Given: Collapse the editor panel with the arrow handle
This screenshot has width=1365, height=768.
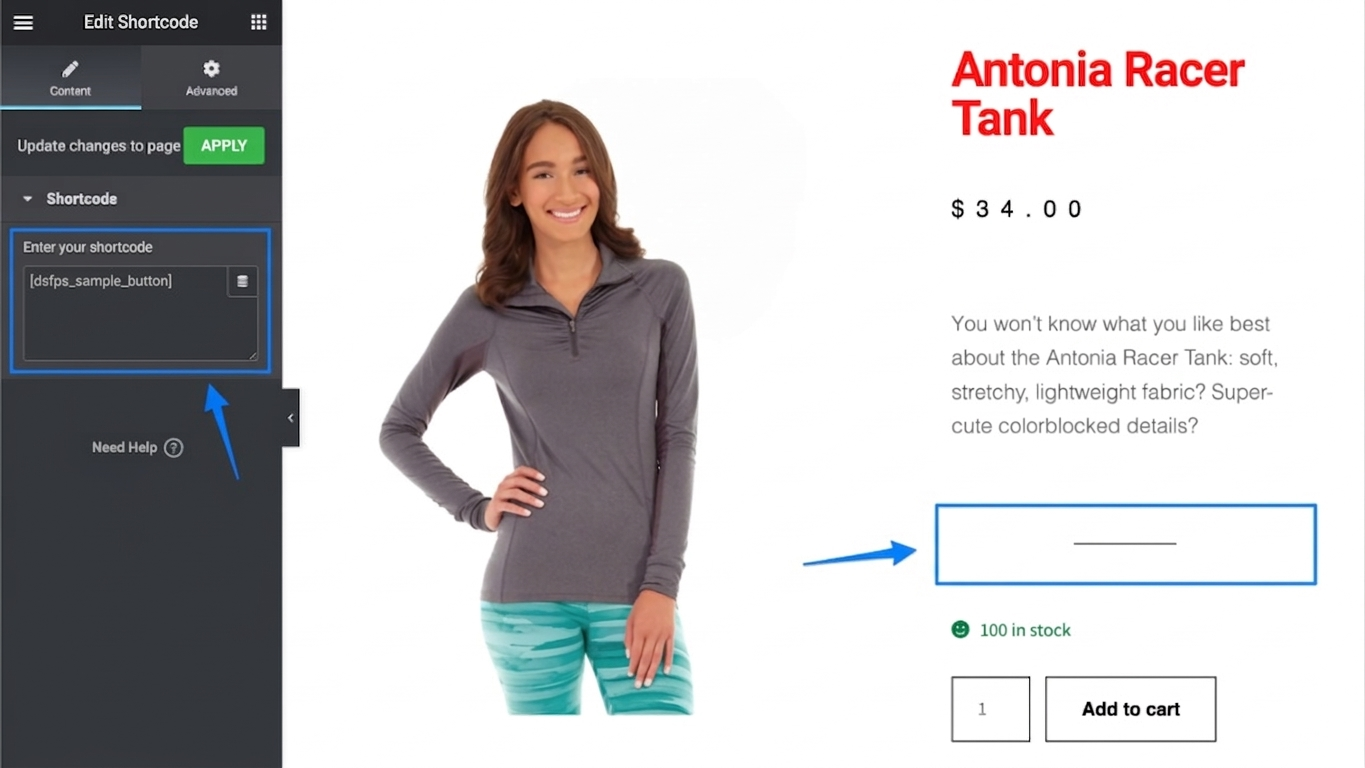Looking at the screenshot, I should coord(290,418).
